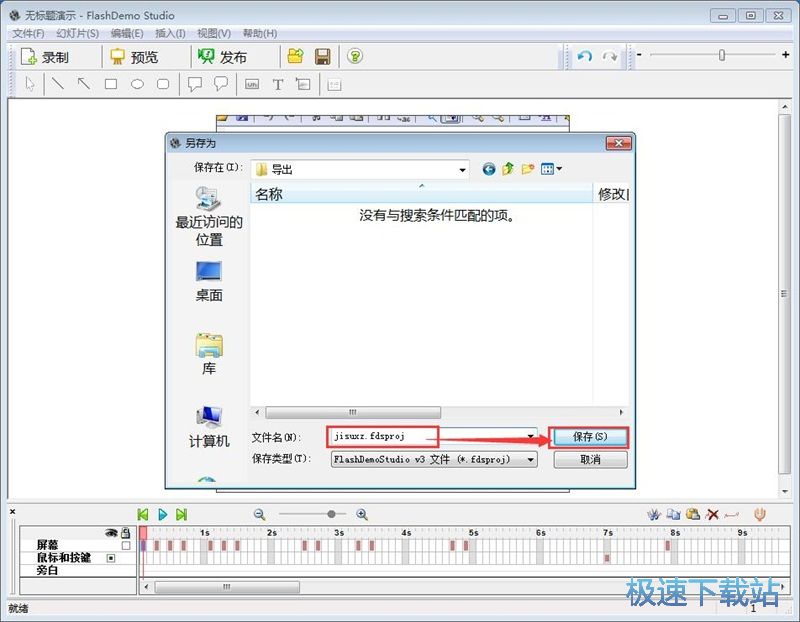Click the zoom minus button at top
The height and width of the screenshot is (622, 800).
[639, 54]
